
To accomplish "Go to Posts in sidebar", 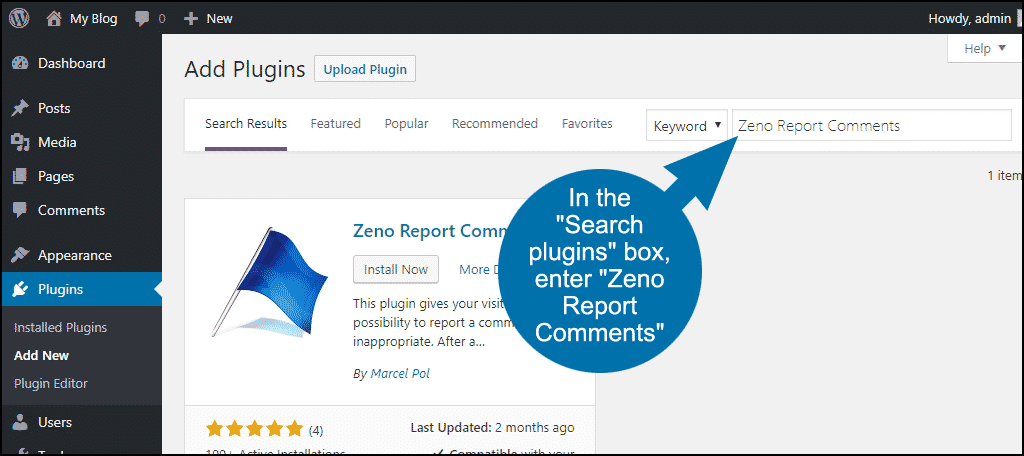I will coord(54,108).
